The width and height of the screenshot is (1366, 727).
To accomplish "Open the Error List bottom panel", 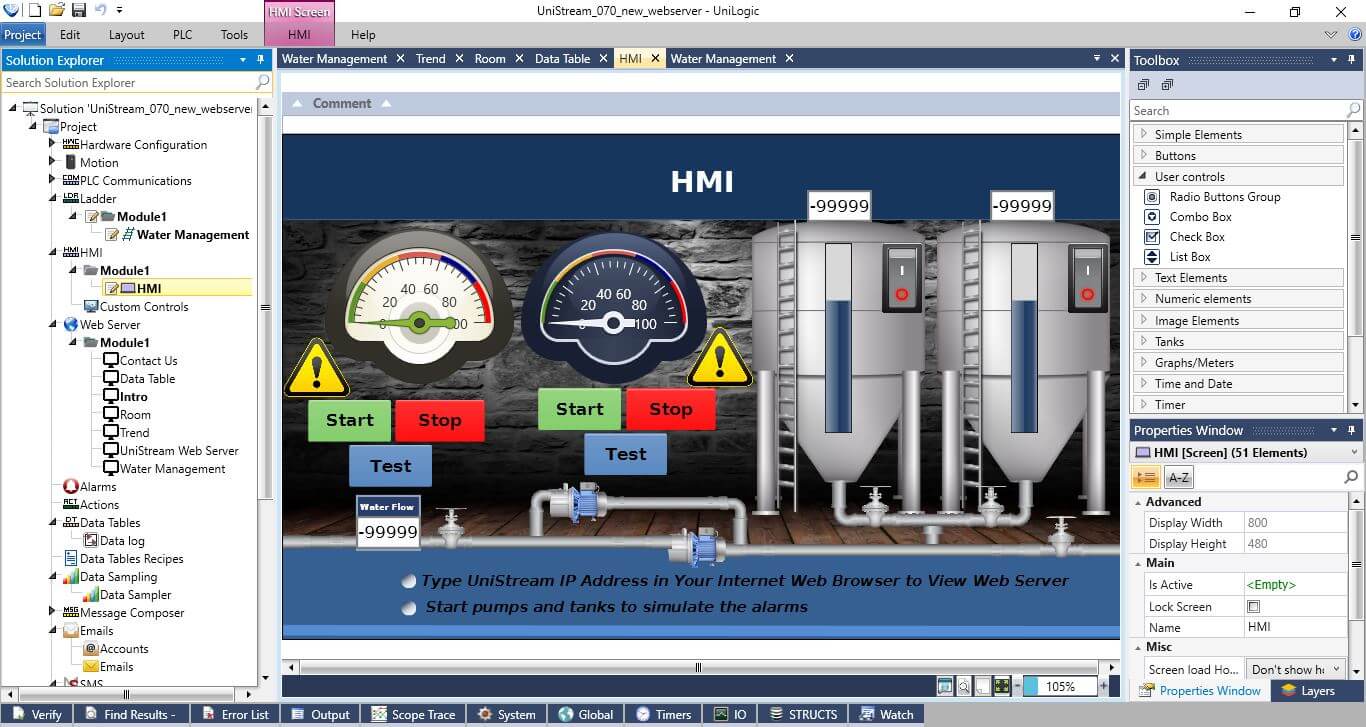I will (236, 714).
